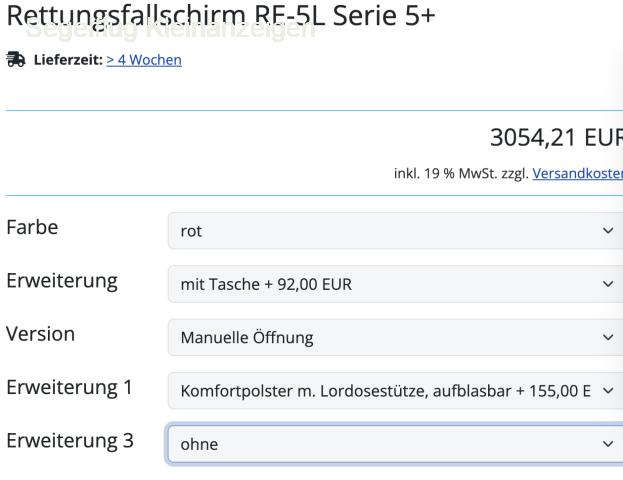Open the '> 4 Wochen' delivery time link
This screenshot has width=623, height=480.
point(144,60)
